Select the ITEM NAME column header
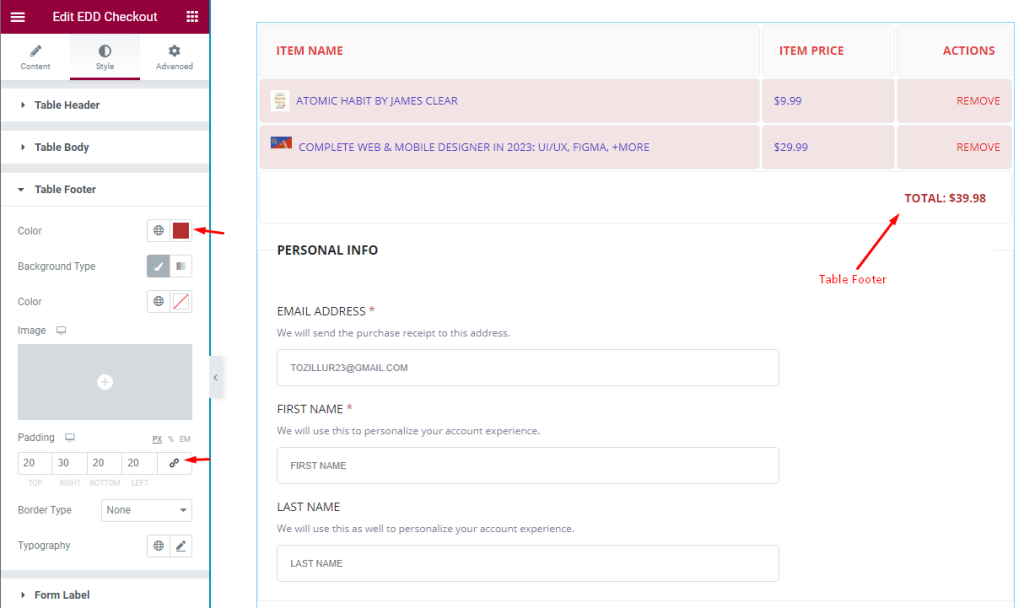 coord(310,51)
